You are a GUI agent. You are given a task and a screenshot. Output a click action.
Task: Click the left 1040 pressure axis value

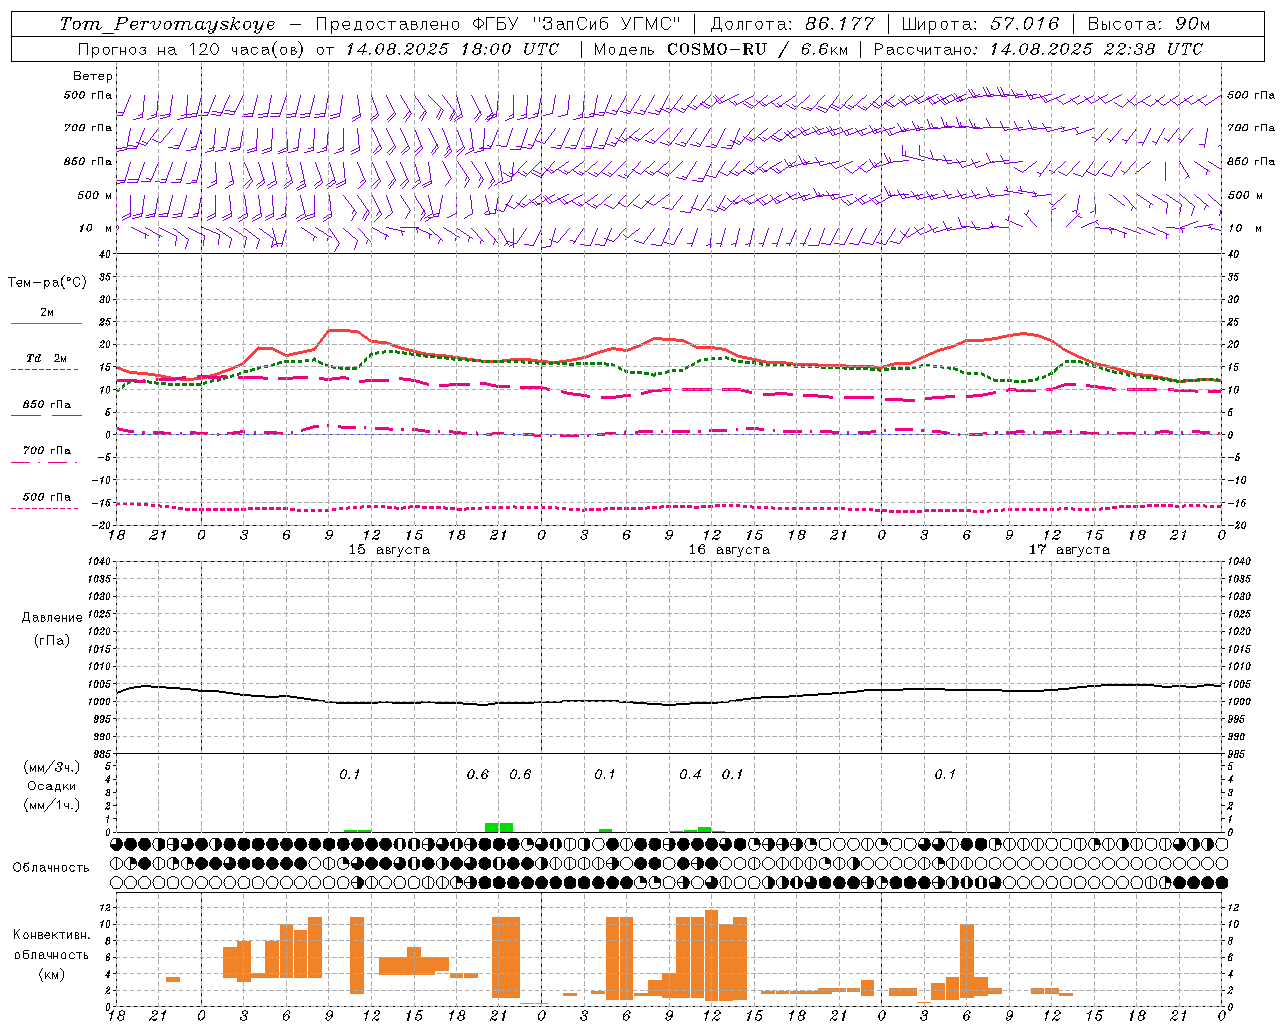[x=98, y=562]
